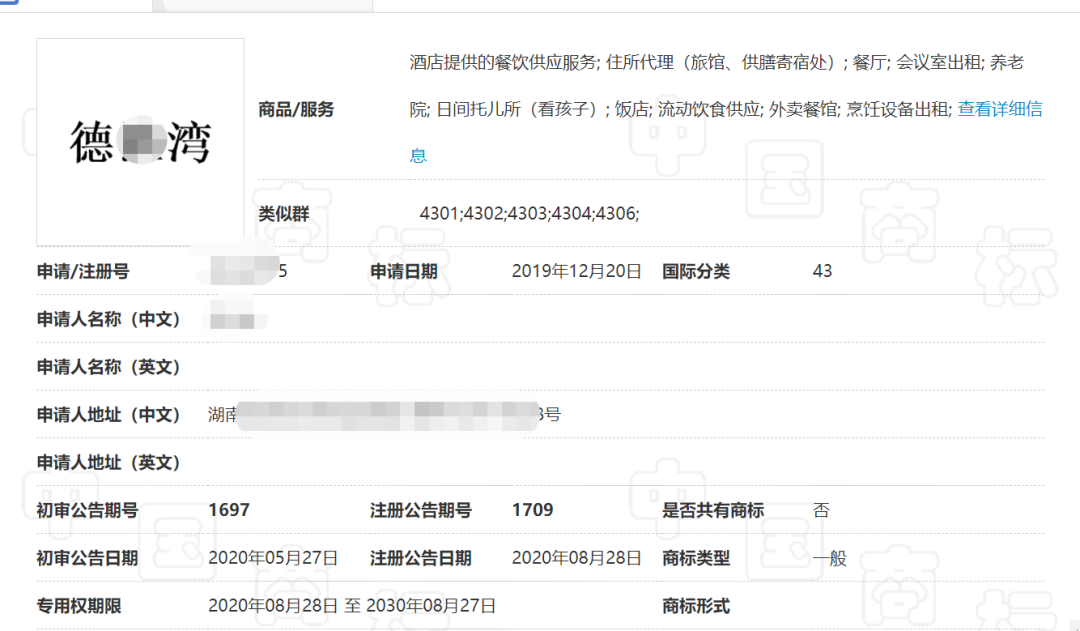This screenshot has height=631, width=1080.
Task: Select the 商品/服务 label
Action: (x=296, y=110)
